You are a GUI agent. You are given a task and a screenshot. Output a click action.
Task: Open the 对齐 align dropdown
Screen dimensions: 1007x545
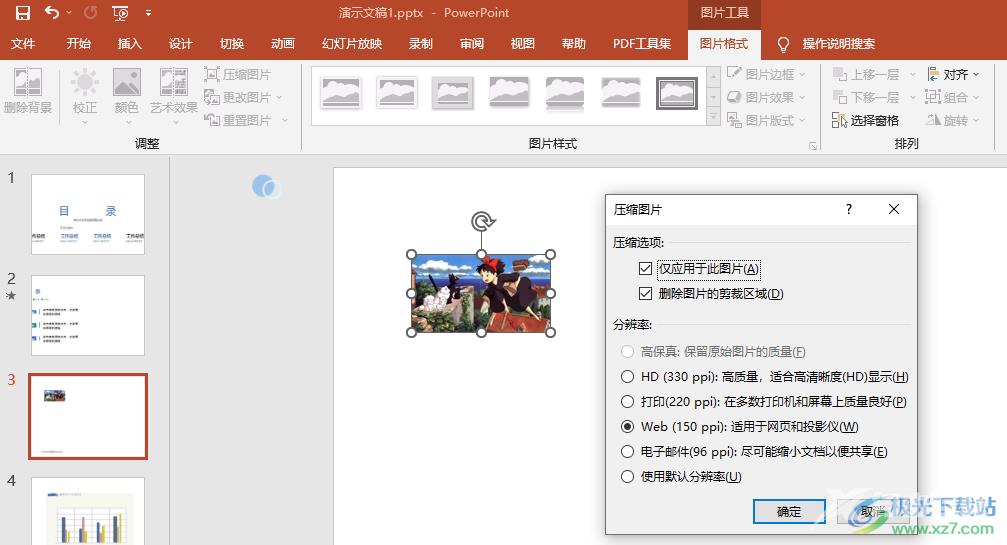[953, 74]
